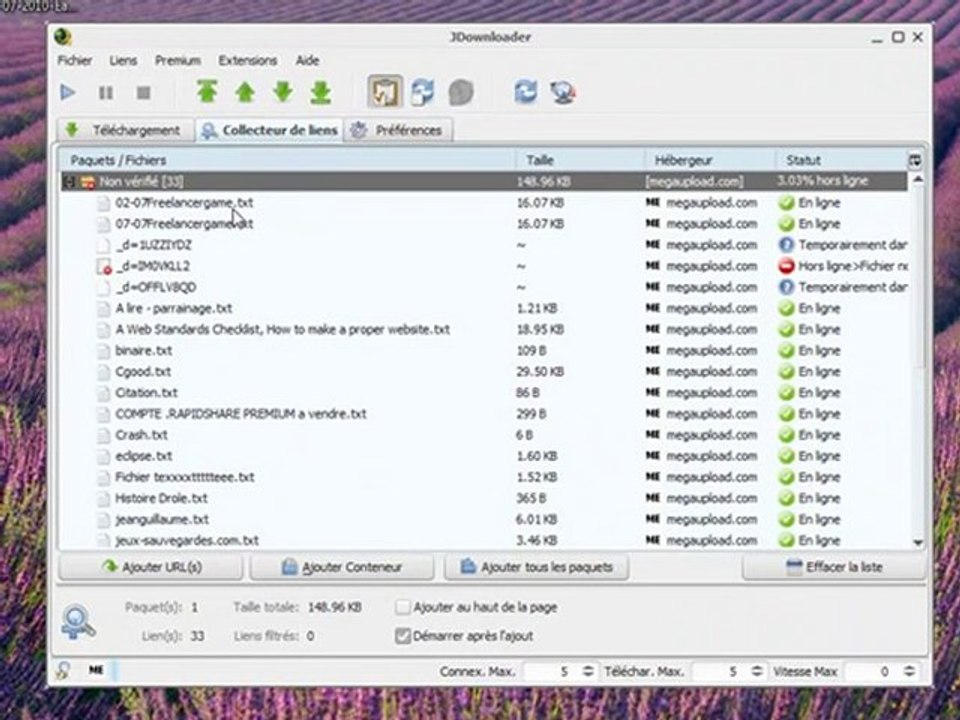Open the Fichier menu
Image resolution: width=960 pixels, height=720 pixels.
tap(75, 60)
